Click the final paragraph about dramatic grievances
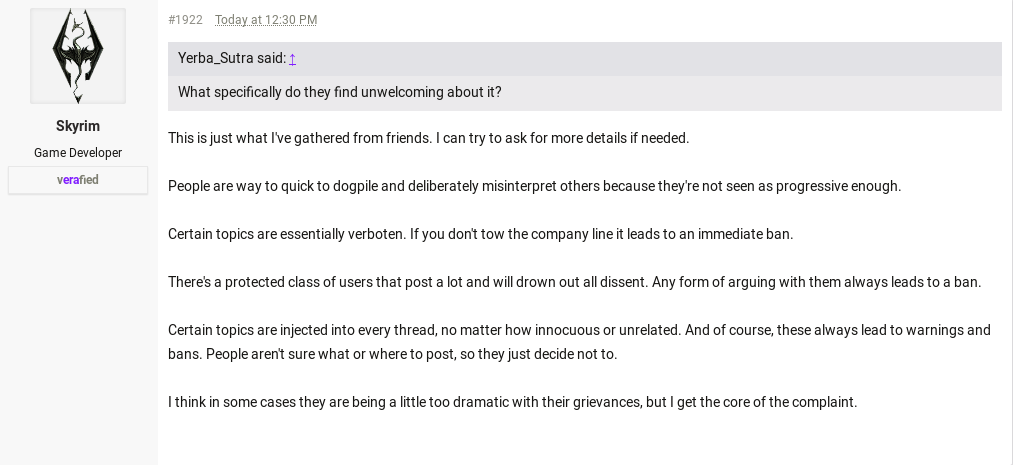The image size is (1013, 465). tap(512, 402)
